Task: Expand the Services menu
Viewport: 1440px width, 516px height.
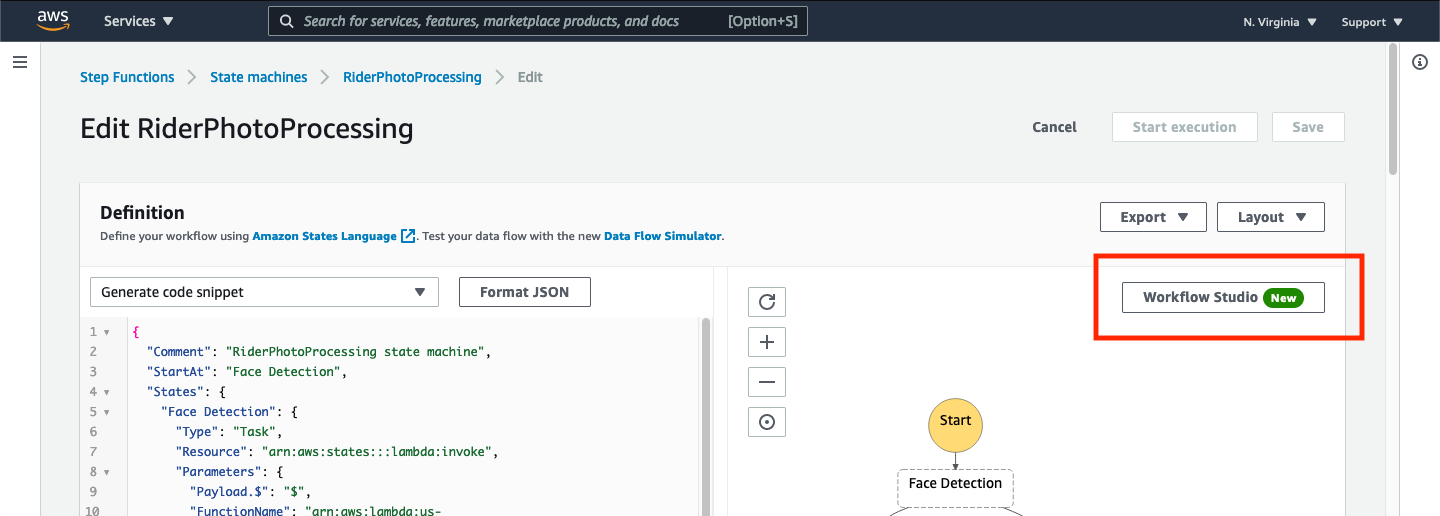Action: pyautogui.click(x=138, y=21)
